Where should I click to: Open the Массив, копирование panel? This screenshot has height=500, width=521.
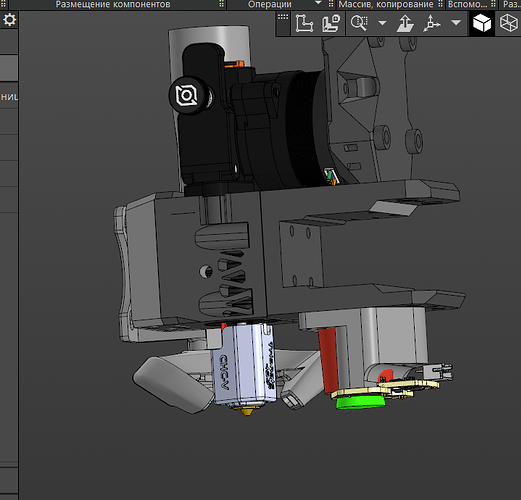point(386,4)
